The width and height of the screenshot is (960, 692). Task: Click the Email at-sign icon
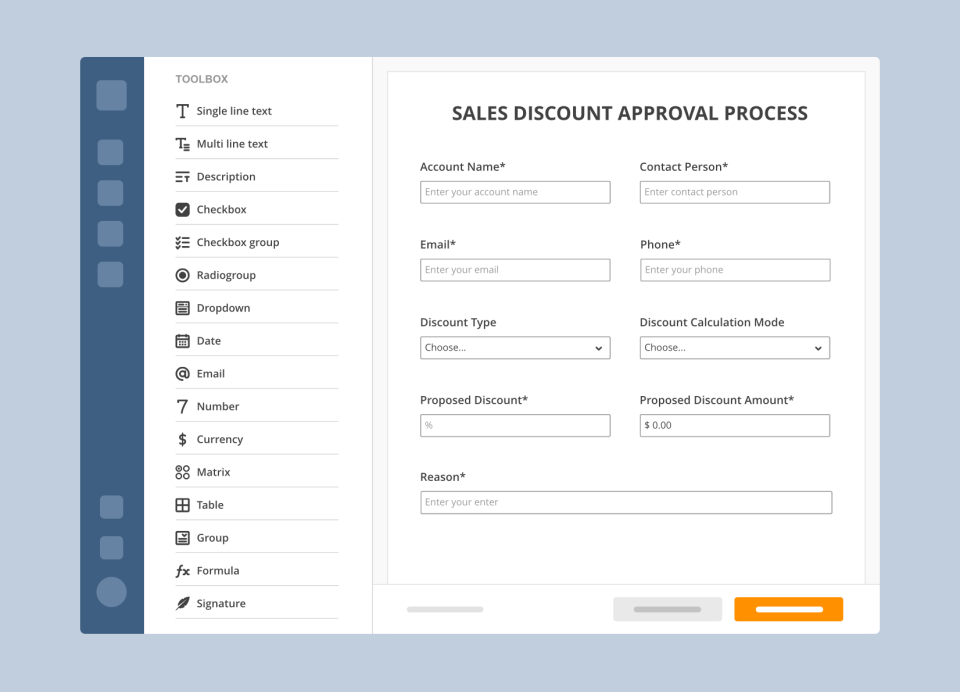tap(182, 374)
